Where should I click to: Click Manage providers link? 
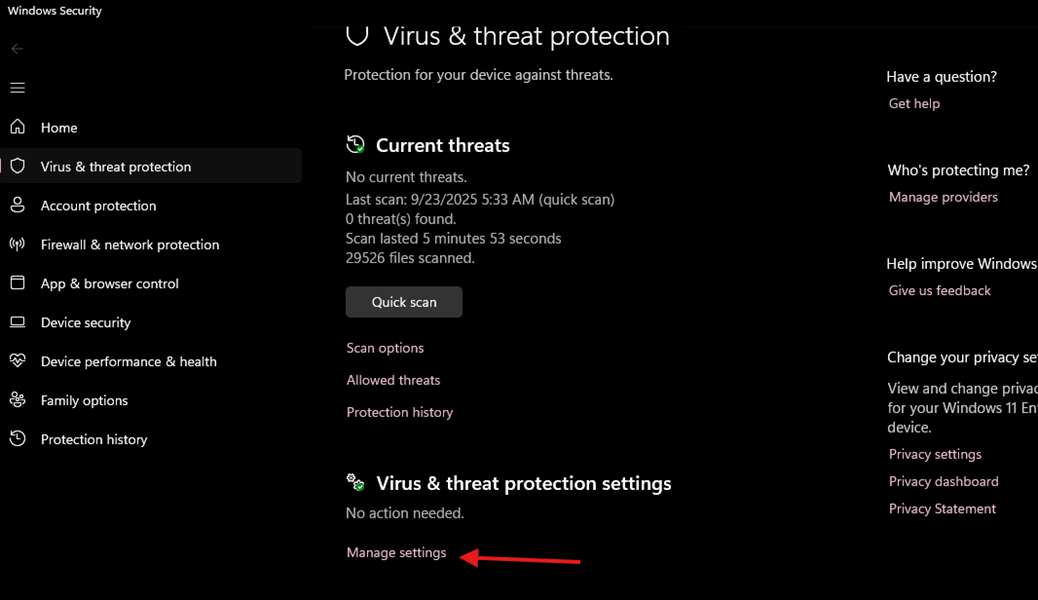click(x=943, y=197)
